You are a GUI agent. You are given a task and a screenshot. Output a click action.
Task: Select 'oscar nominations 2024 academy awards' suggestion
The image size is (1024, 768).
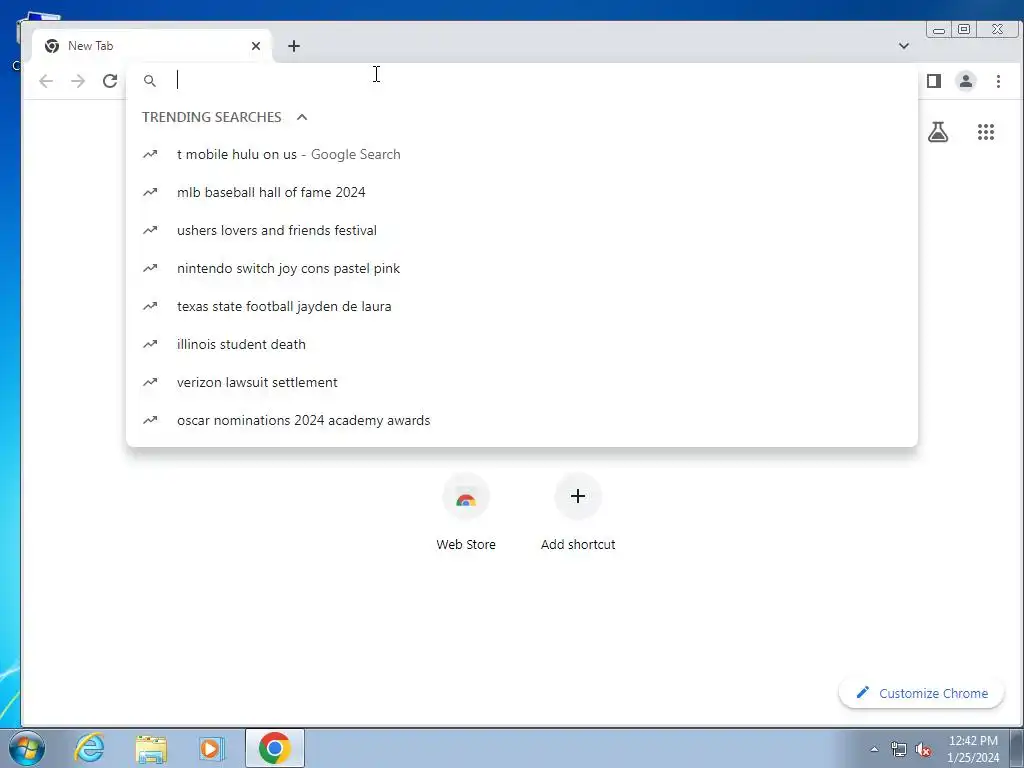tap(522, 420)
